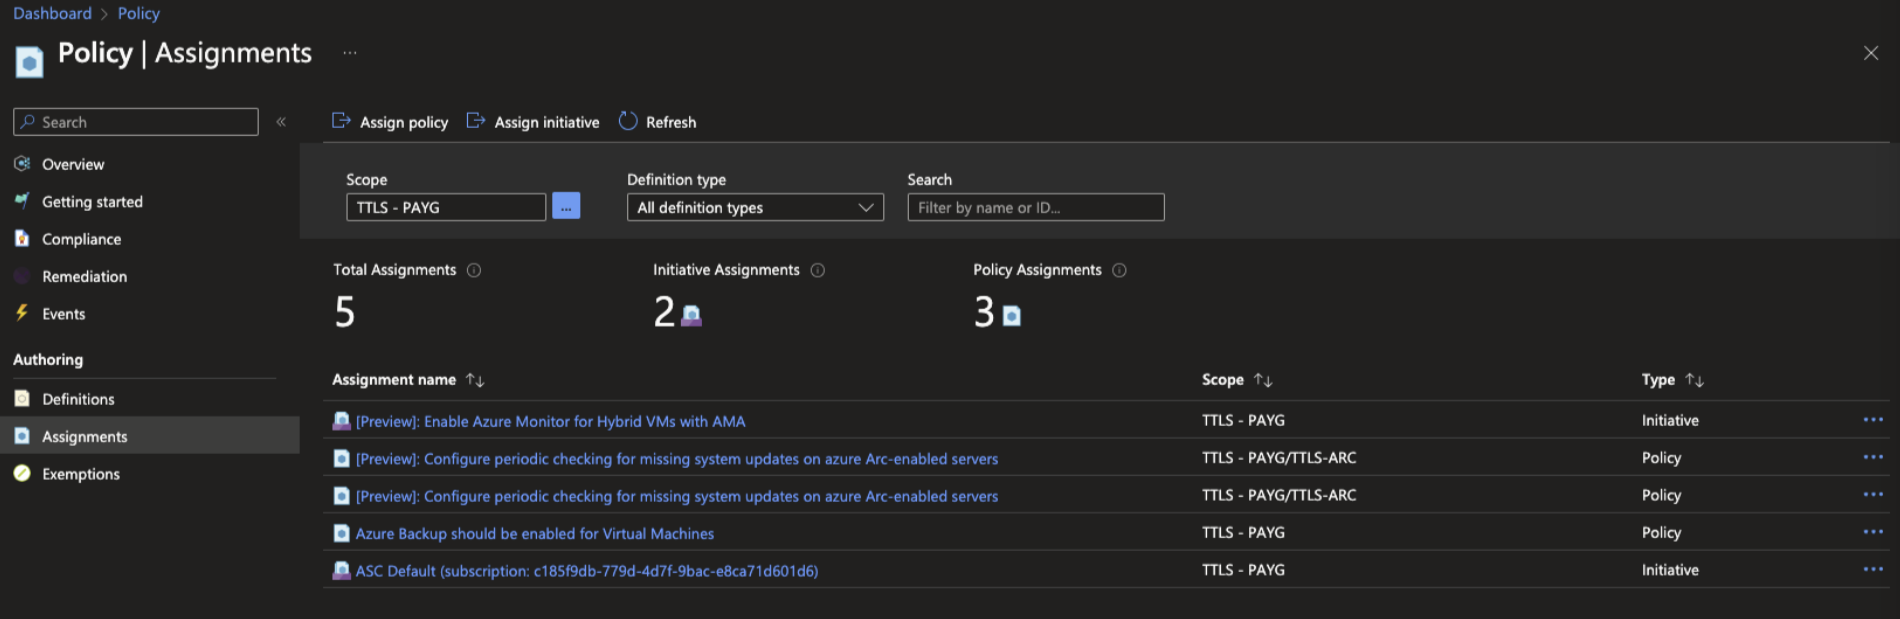
Task: Click the Filter by name or ID field
Action: [1036, 207]
